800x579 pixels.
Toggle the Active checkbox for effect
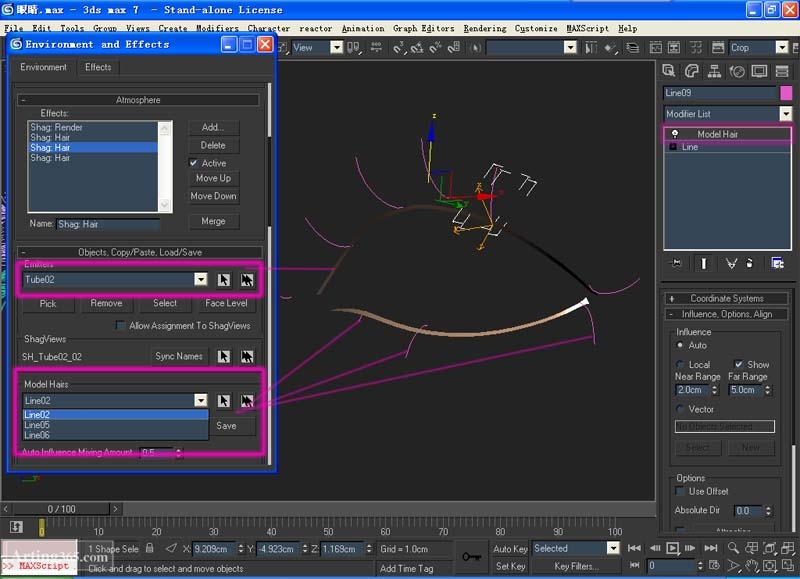193,163
